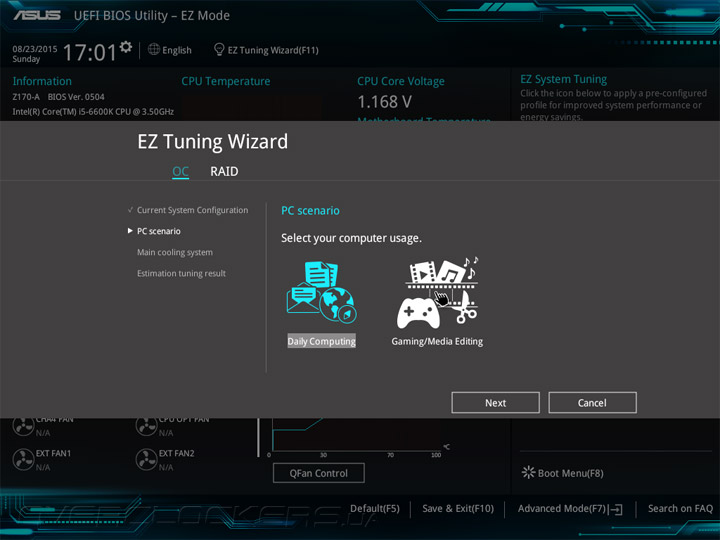720x540 pixels.
Task: Go to Main cooling system step
Action: click(x=174, y=252)
